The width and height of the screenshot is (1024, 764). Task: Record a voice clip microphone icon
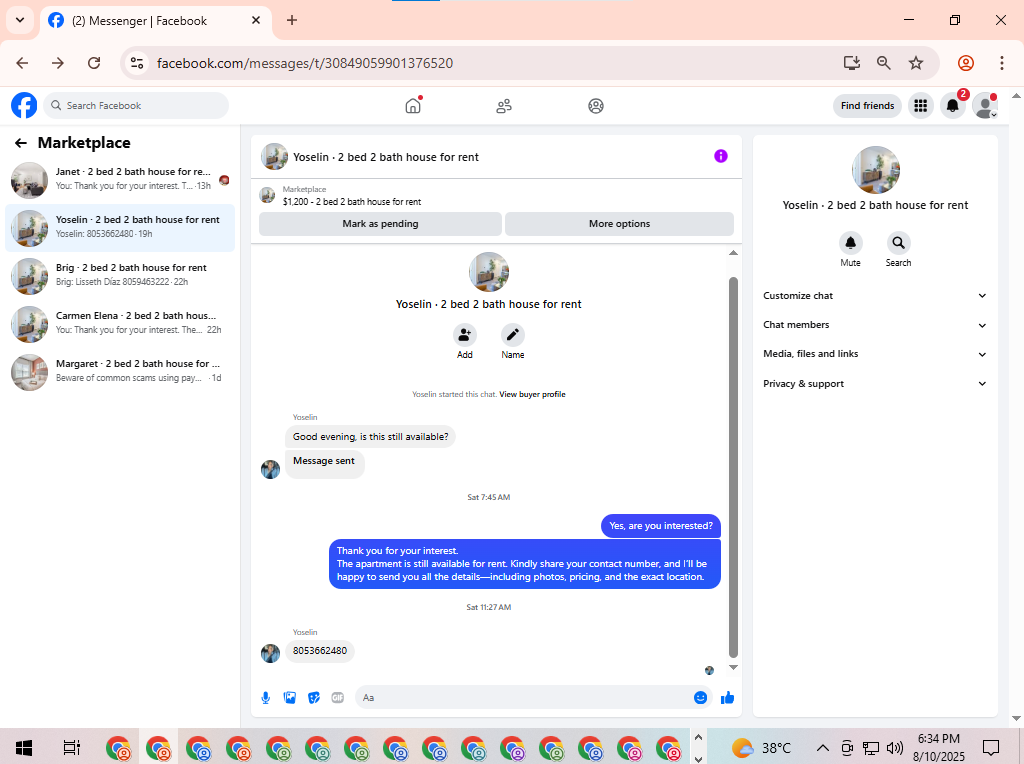click(266, 698)
